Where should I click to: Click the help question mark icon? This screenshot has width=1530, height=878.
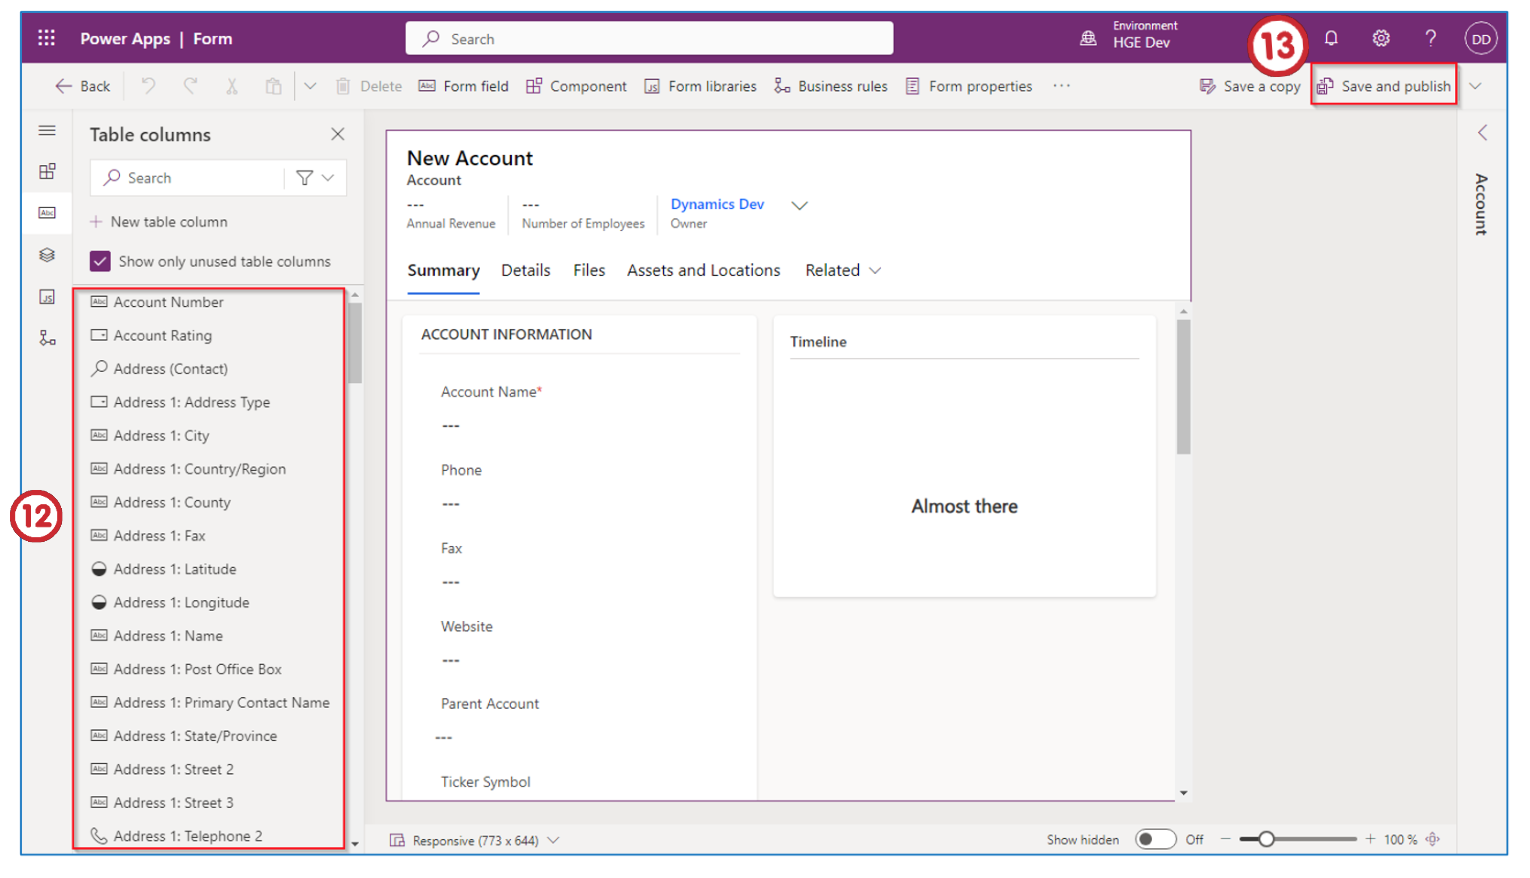pyautogui.click(x=1431, y=38)
